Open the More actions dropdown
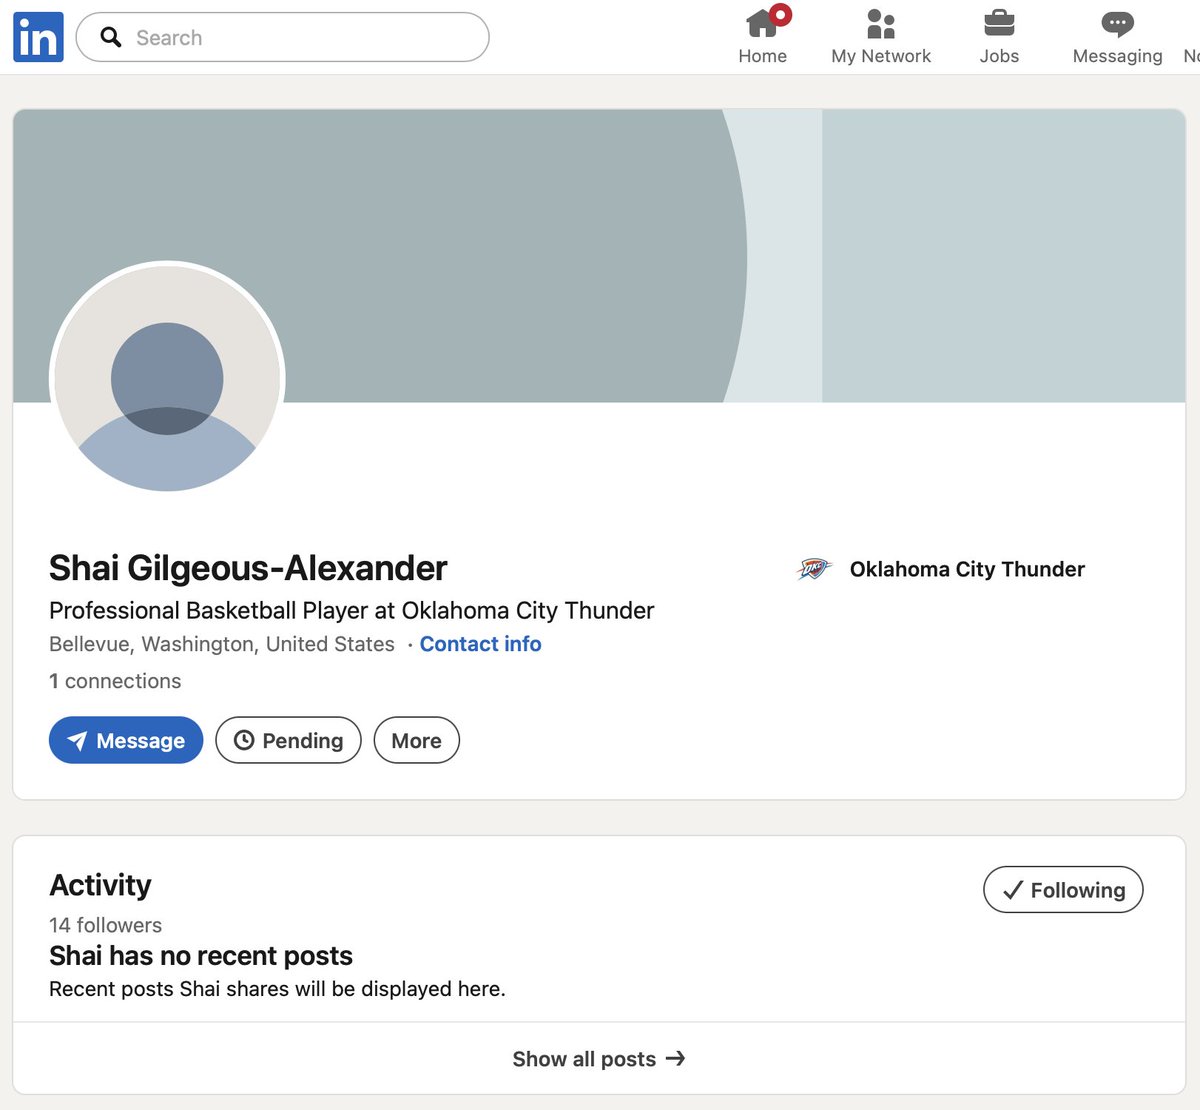This screenshot has height=1110, width=1200. (416, 740)
